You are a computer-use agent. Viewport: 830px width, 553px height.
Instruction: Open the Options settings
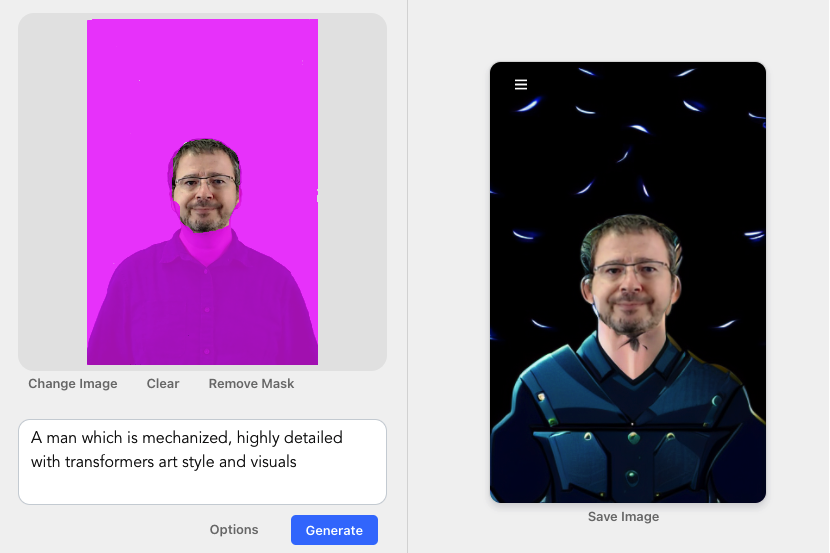[234, 530]
